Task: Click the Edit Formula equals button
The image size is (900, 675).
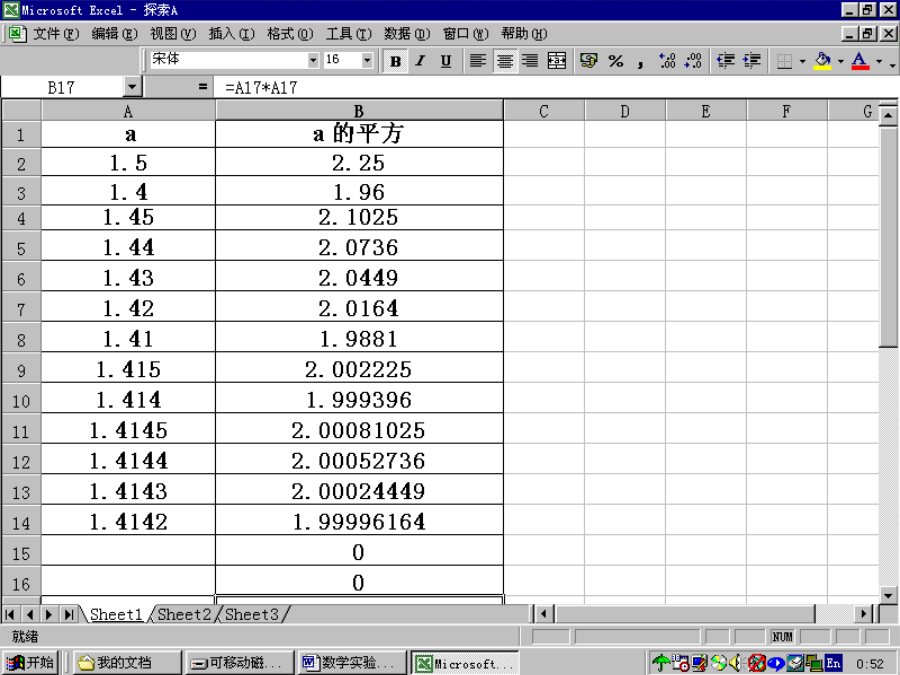Action: [202, 87]
